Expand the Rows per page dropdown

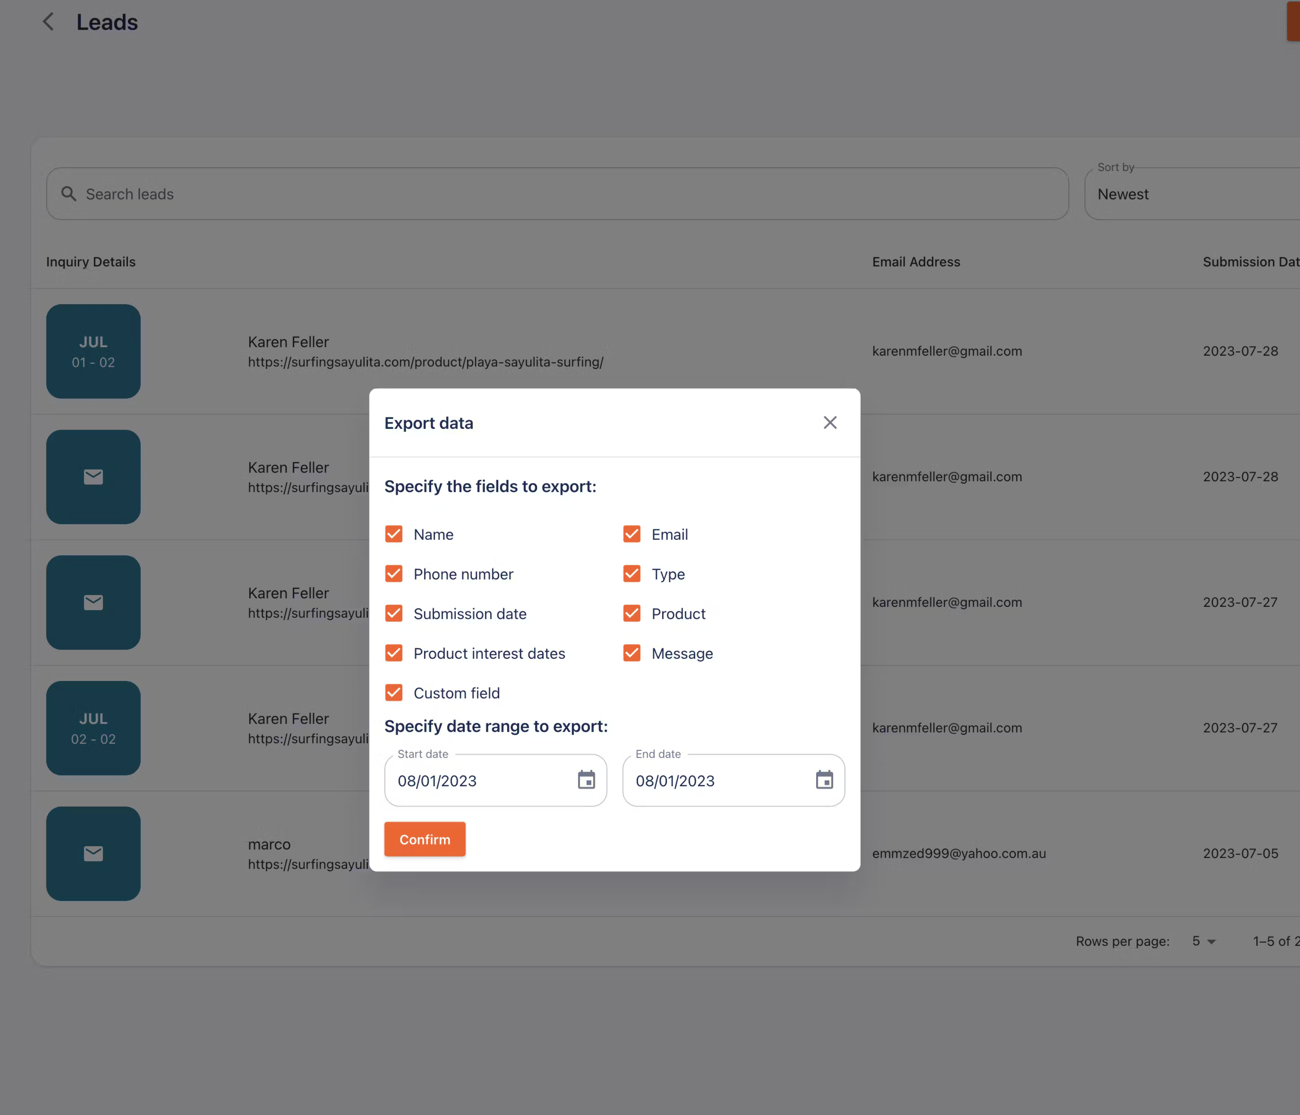(x=1204, y=941)
